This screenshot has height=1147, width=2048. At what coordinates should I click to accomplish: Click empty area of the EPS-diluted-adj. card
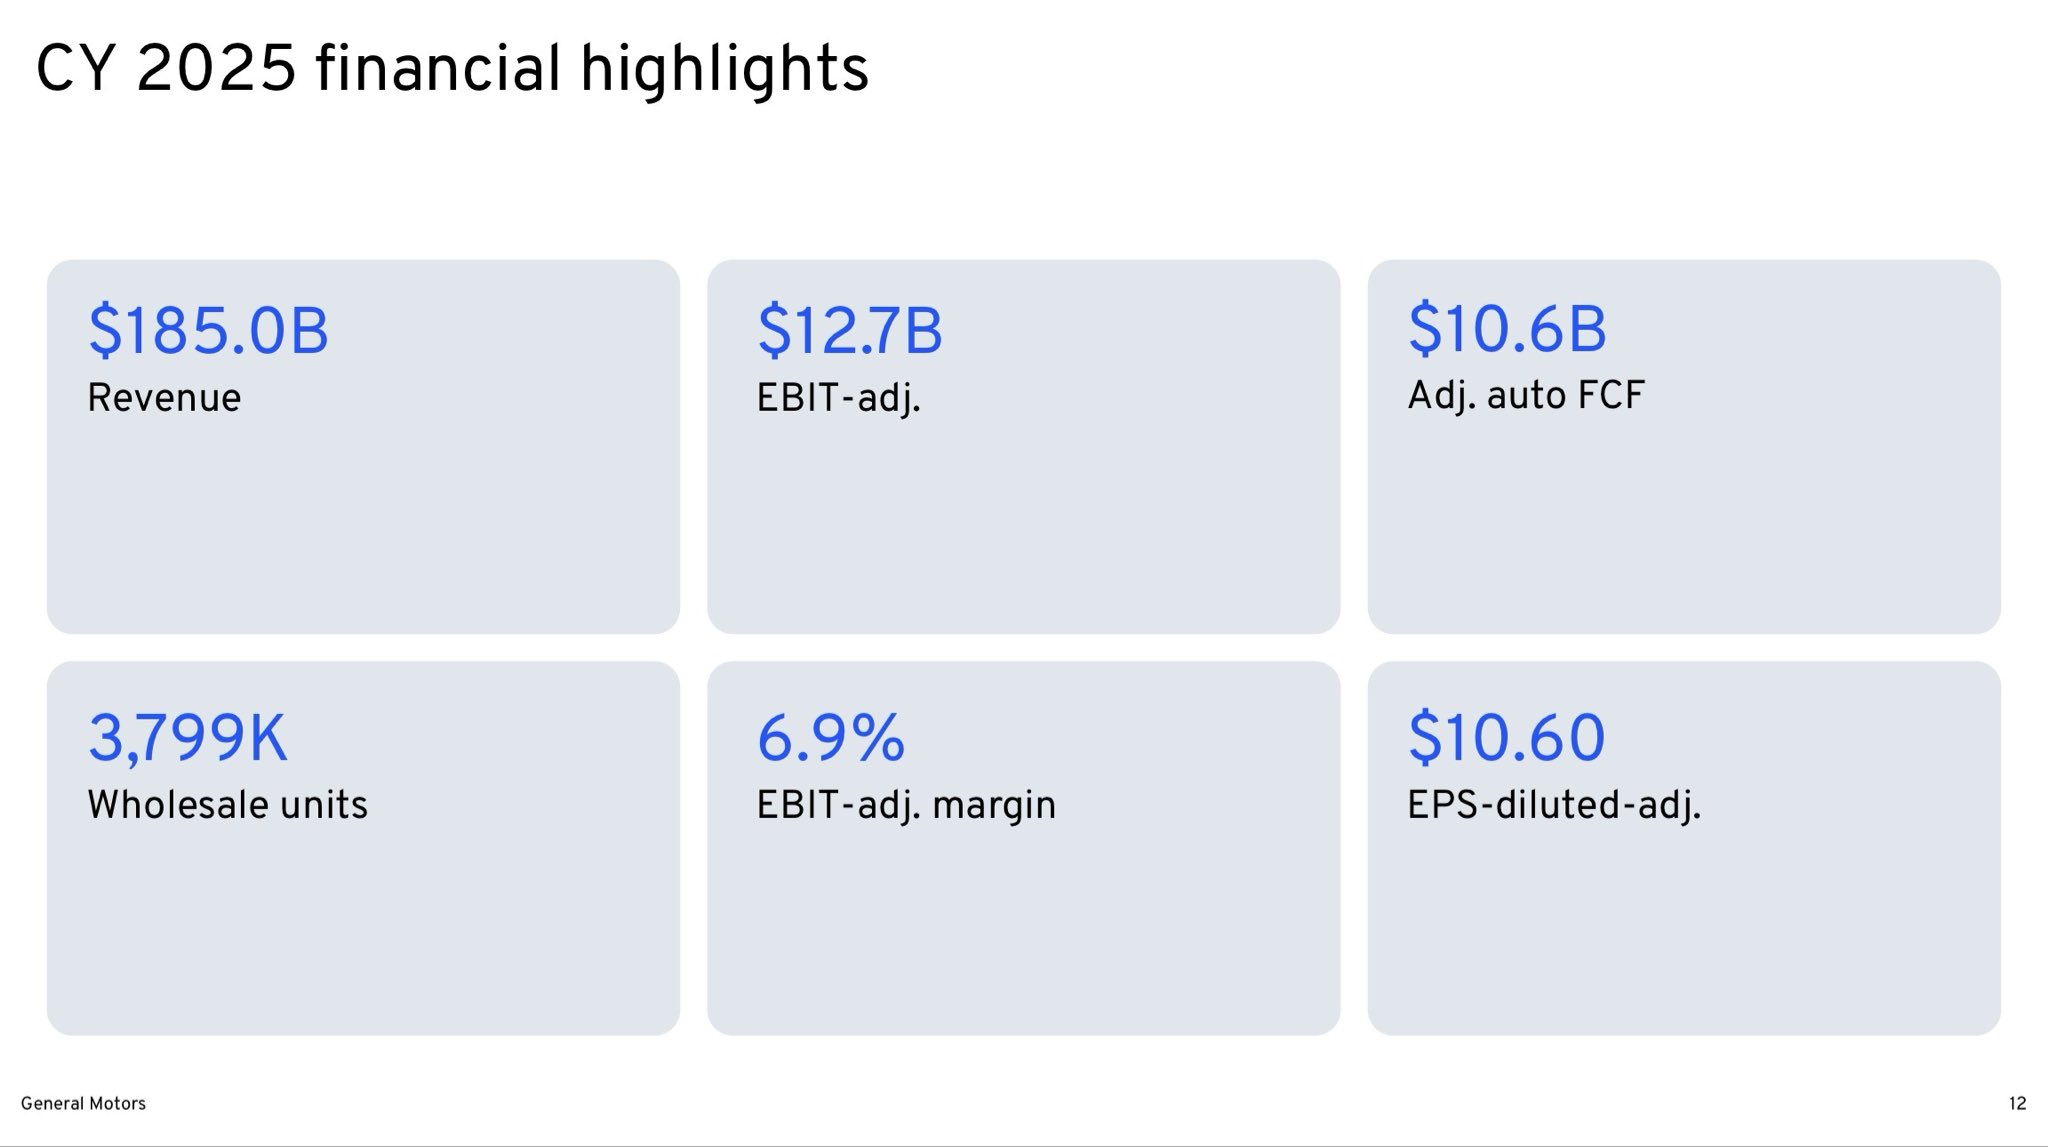coord(1683,930)
